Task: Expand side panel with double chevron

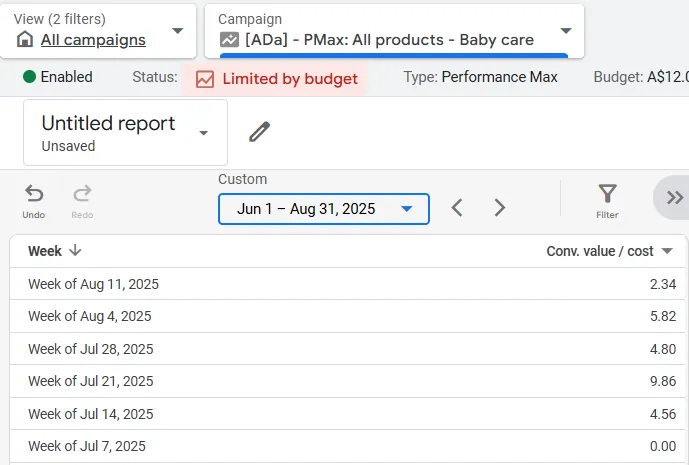Action: pos(675,197)
